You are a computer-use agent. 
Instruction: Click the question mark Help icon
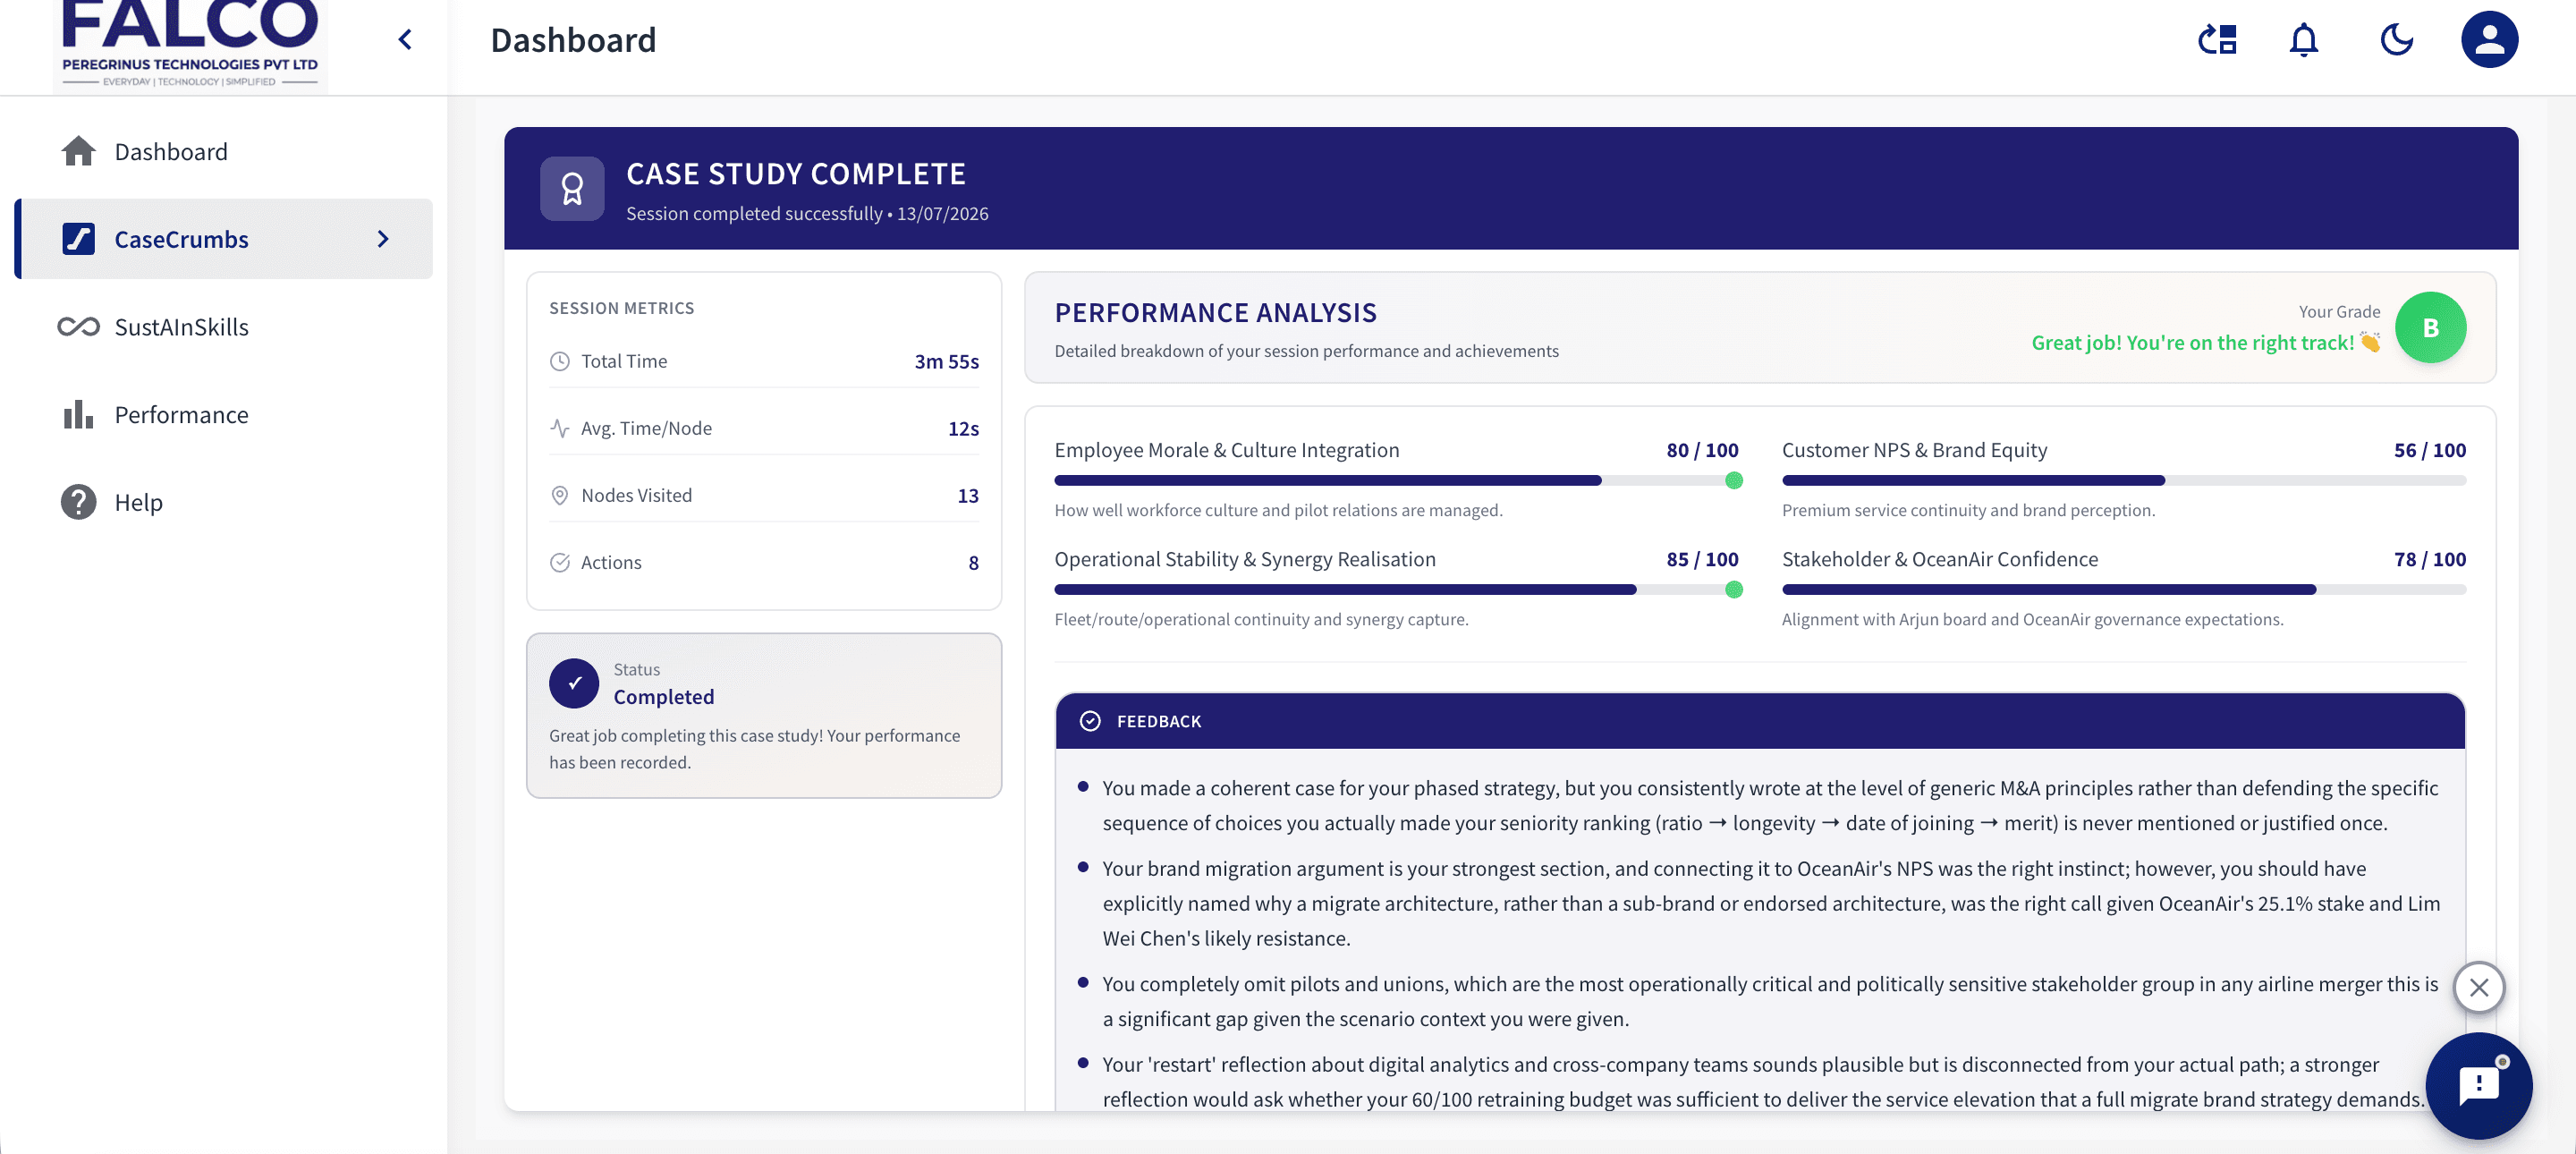click(x=78, y=502)
